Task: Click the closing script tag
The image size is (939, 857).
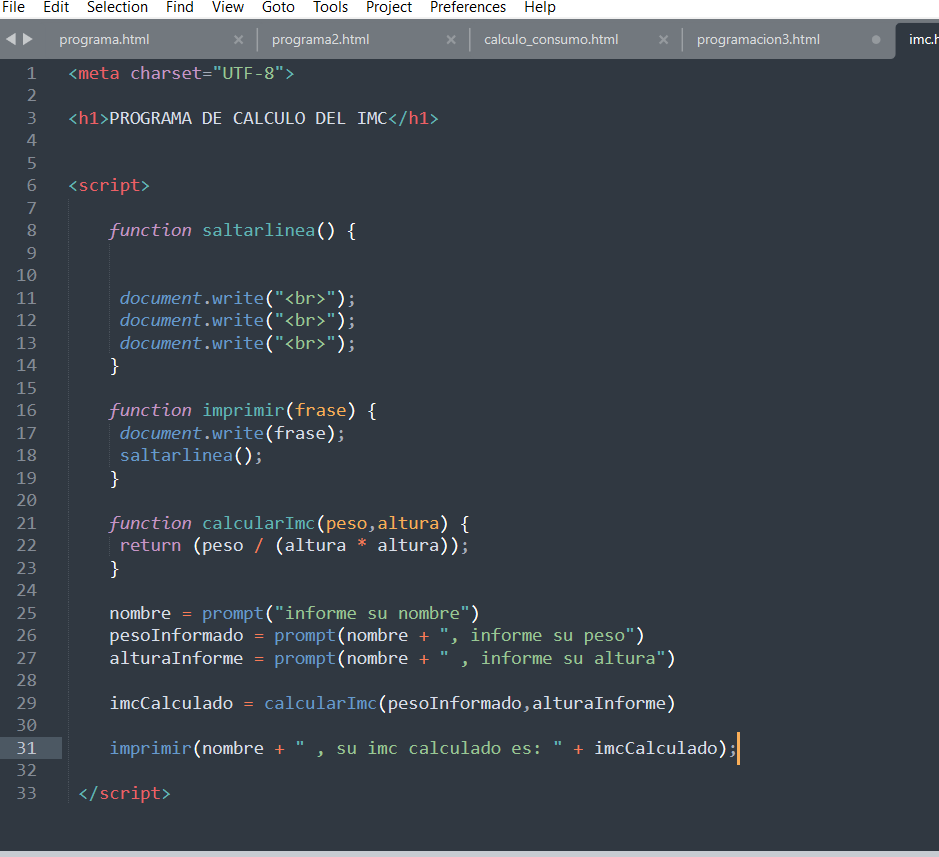Action: pos(125,793)
